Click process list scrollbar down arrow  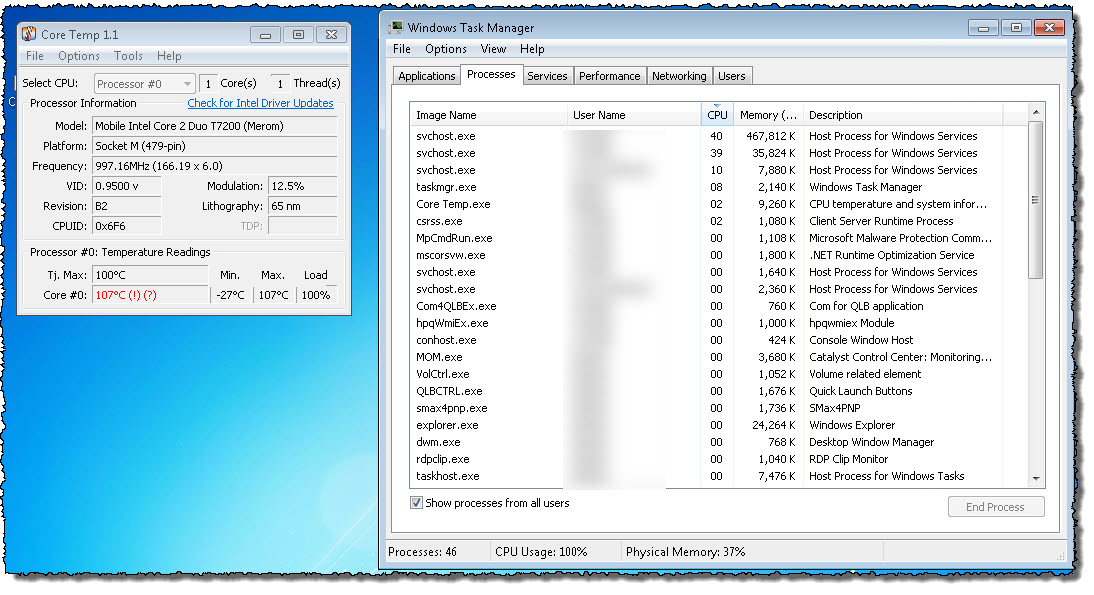(1036, 479)
